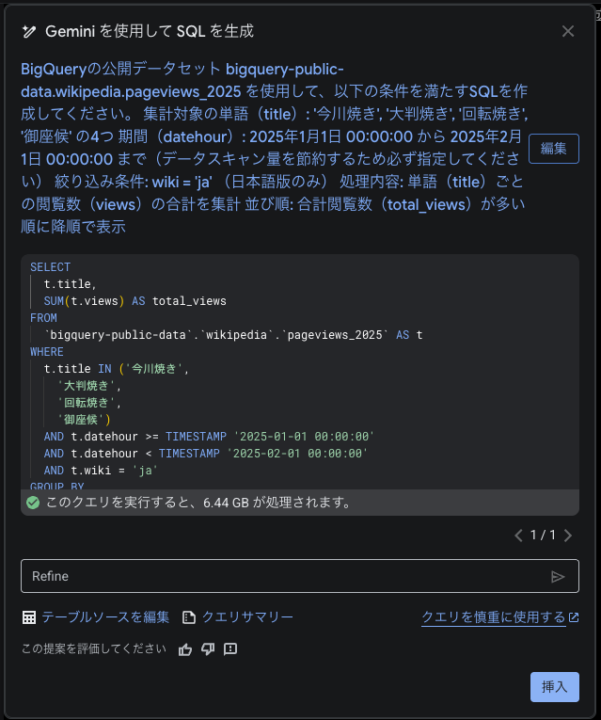This screenshot has height=720, width=601.
Task: Click the datehour >= 2025-01-01 condition line
Action: pos(209,437)
